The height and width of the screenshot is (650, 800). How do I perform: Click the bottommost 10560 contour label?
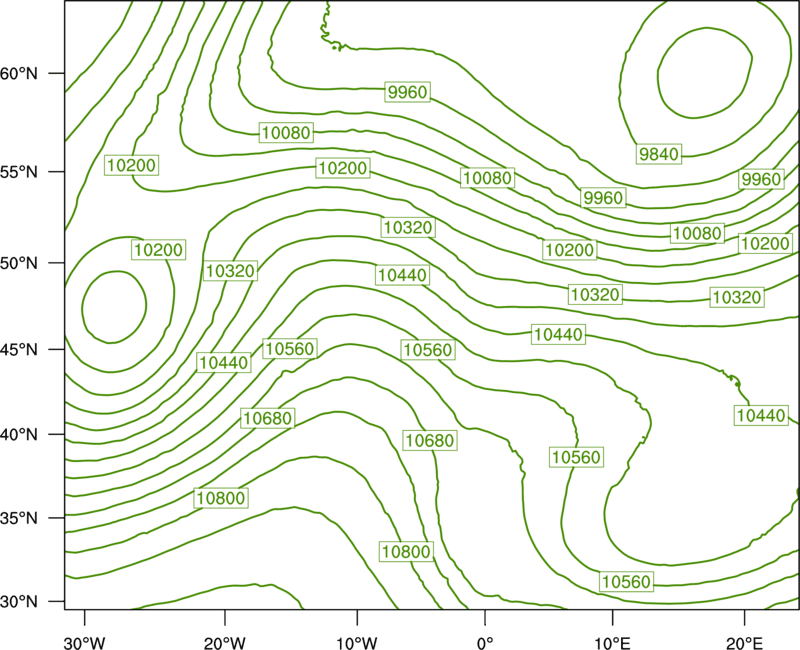click(626, 582)
